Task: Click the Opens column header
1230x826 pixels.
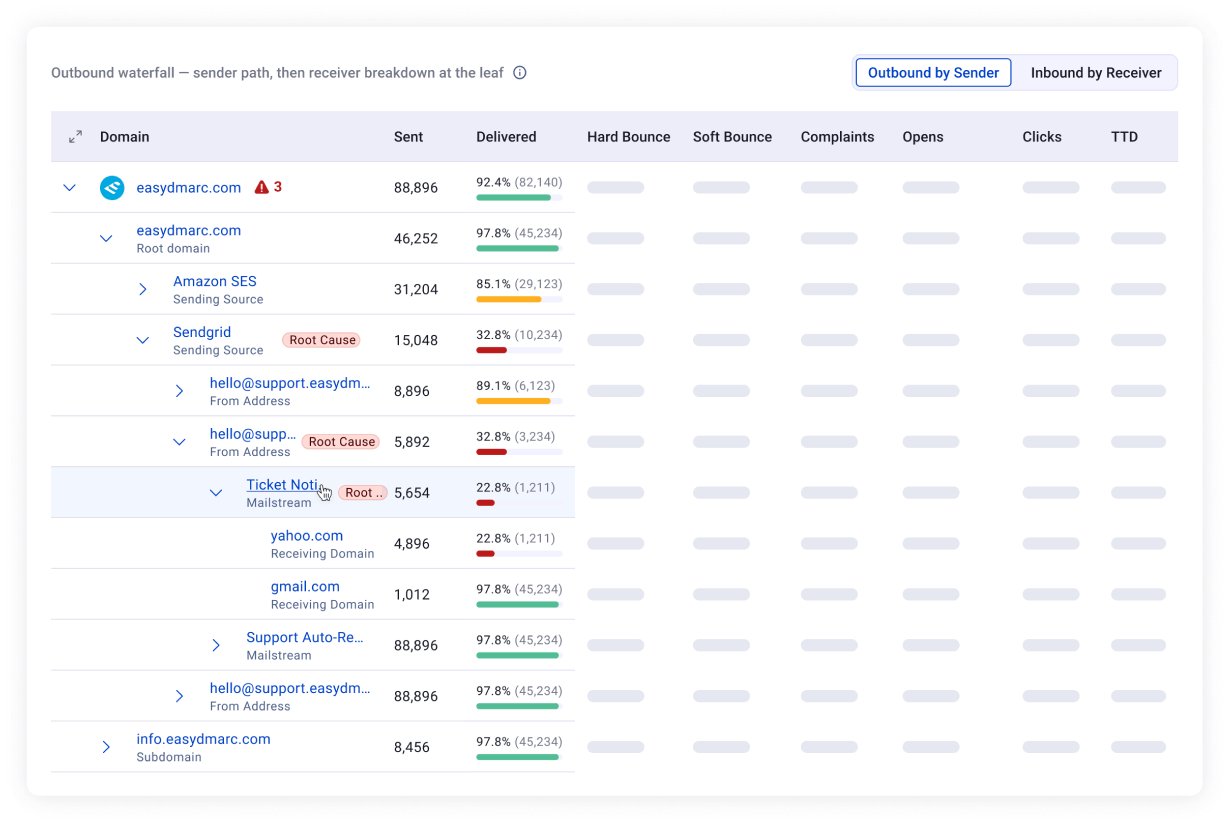Action: click(x=923, y=137)
